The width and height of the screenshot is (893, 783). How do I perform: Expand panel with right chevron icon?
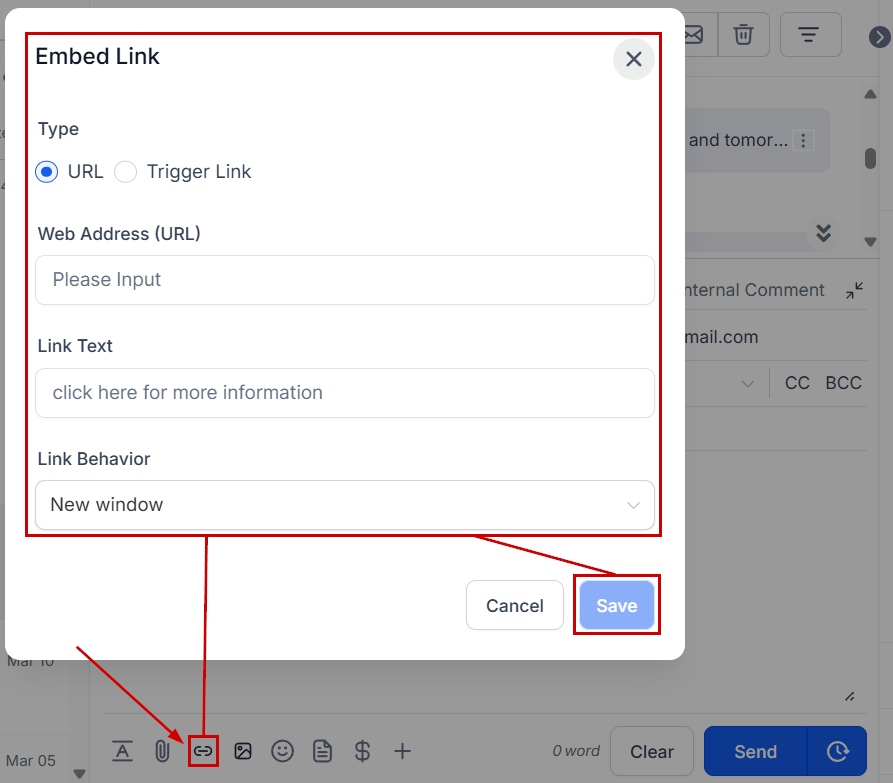879,37
